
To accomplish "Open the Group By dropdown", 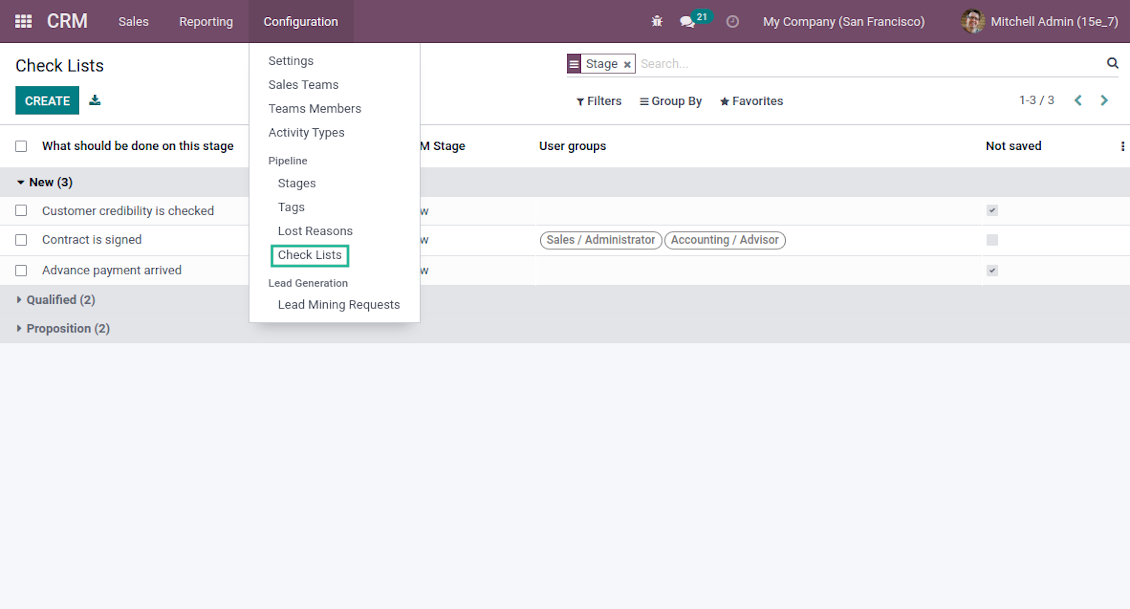I will 670,101.
